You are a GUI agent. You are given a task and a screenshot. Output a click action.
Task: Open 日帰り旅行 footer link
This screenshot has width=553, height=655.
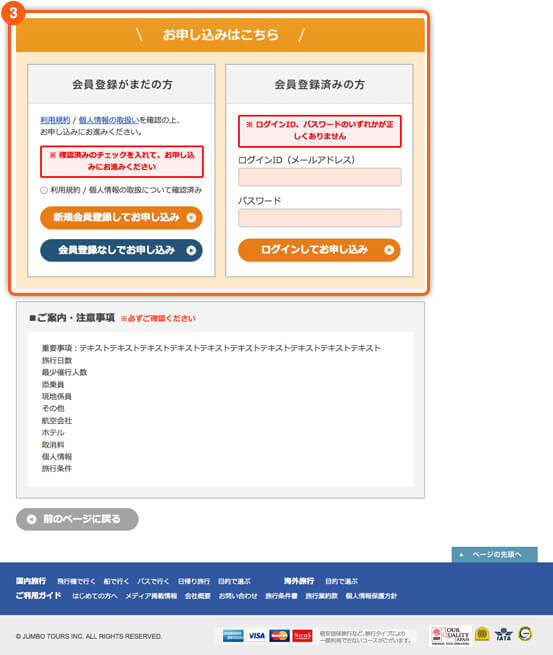coord(194,581)
